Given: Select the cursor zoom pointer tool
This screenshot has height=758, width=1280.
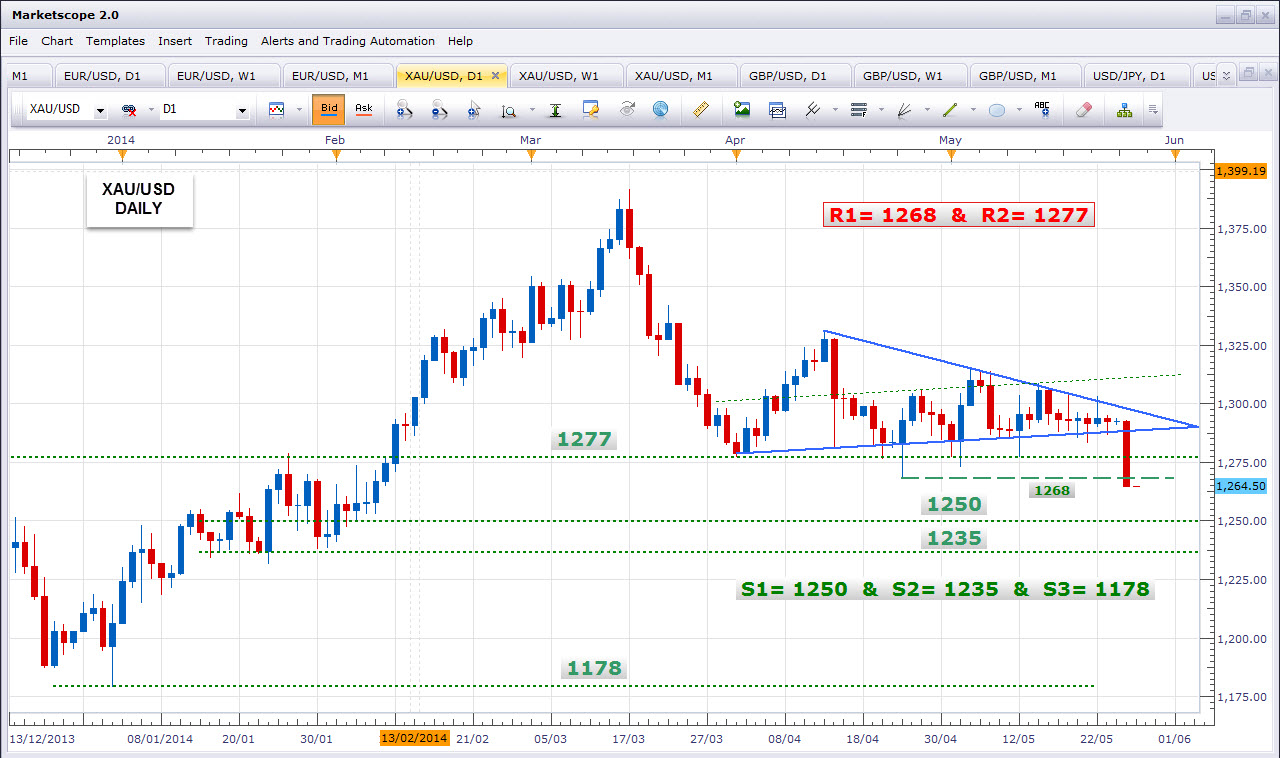Looking at the screenshot, I should (x=474, y=110).
